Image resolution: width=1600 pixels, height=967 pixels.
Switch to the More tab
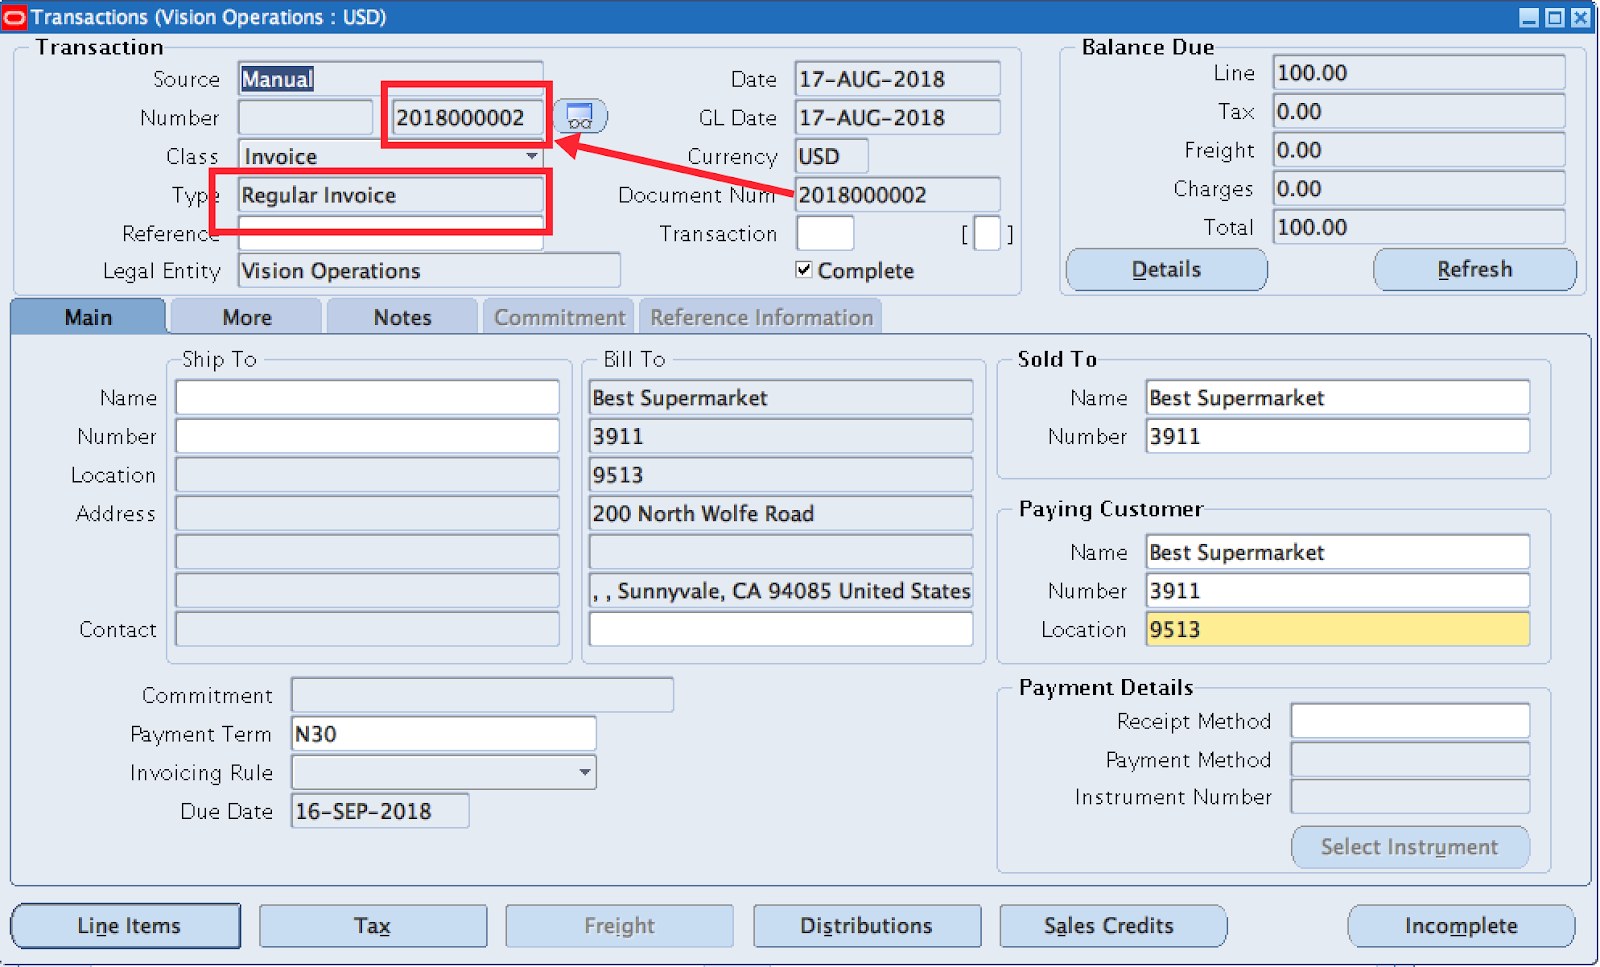245,316
